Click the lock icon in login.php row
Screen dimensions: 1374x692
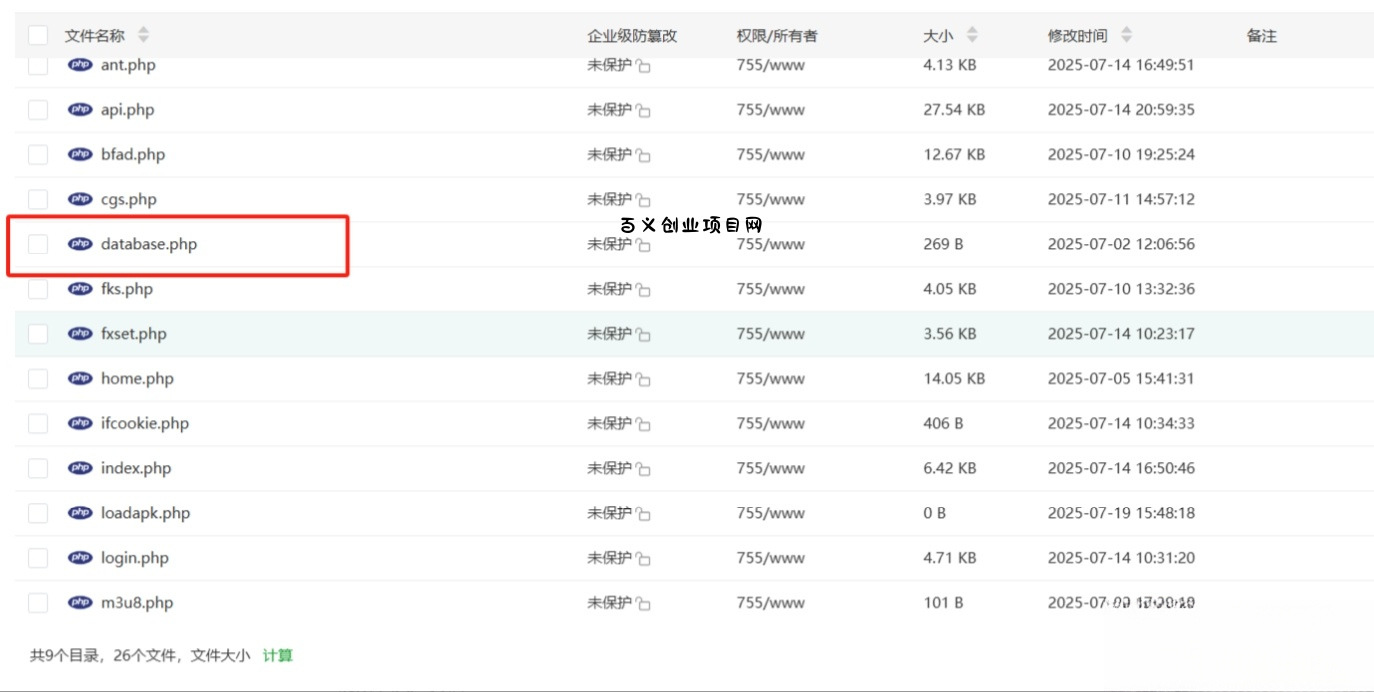point(643,559)
